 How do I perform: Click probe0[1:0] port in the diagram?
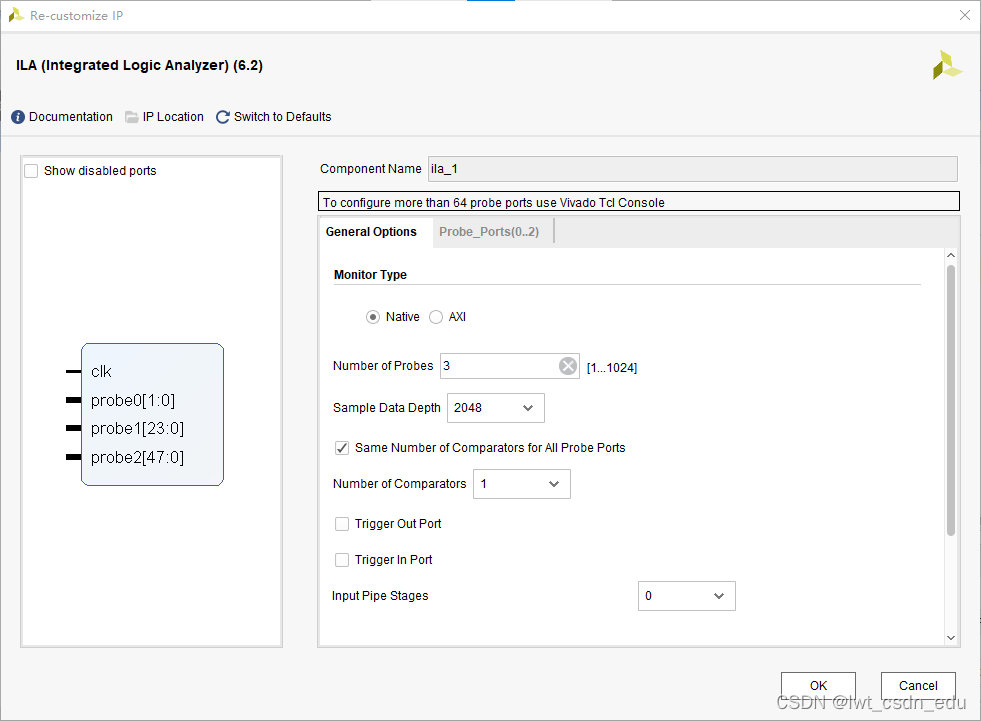pos(133,400)
